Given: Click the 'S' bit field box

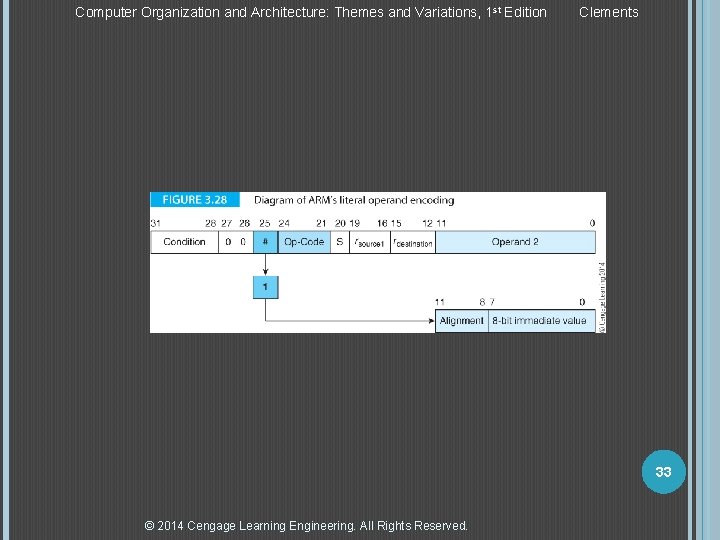Looking at the screenshot, I should (x=340, y=242).
